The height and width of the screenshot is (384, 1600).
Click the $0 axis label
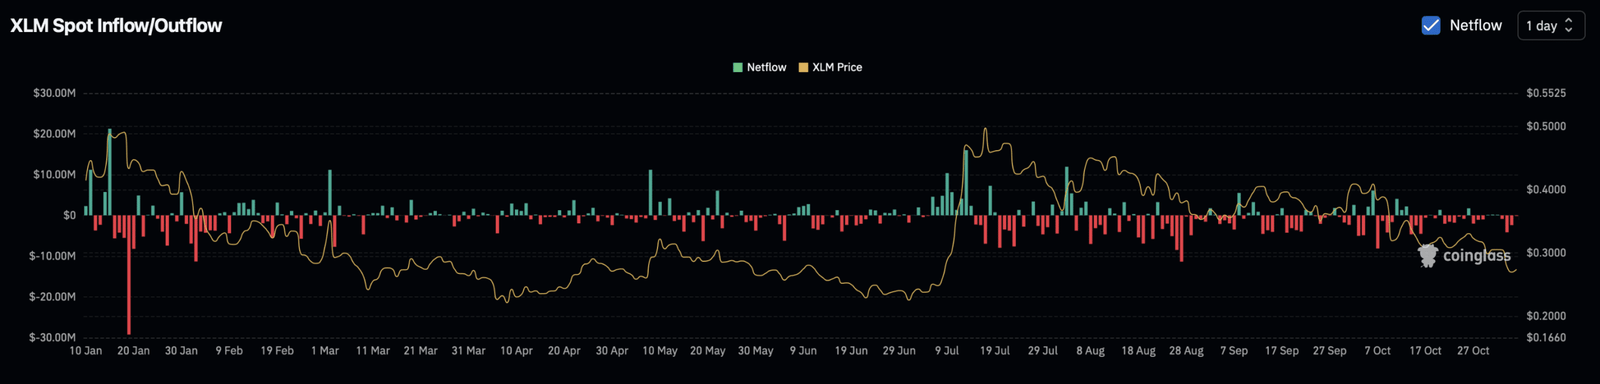coord(69,215)
